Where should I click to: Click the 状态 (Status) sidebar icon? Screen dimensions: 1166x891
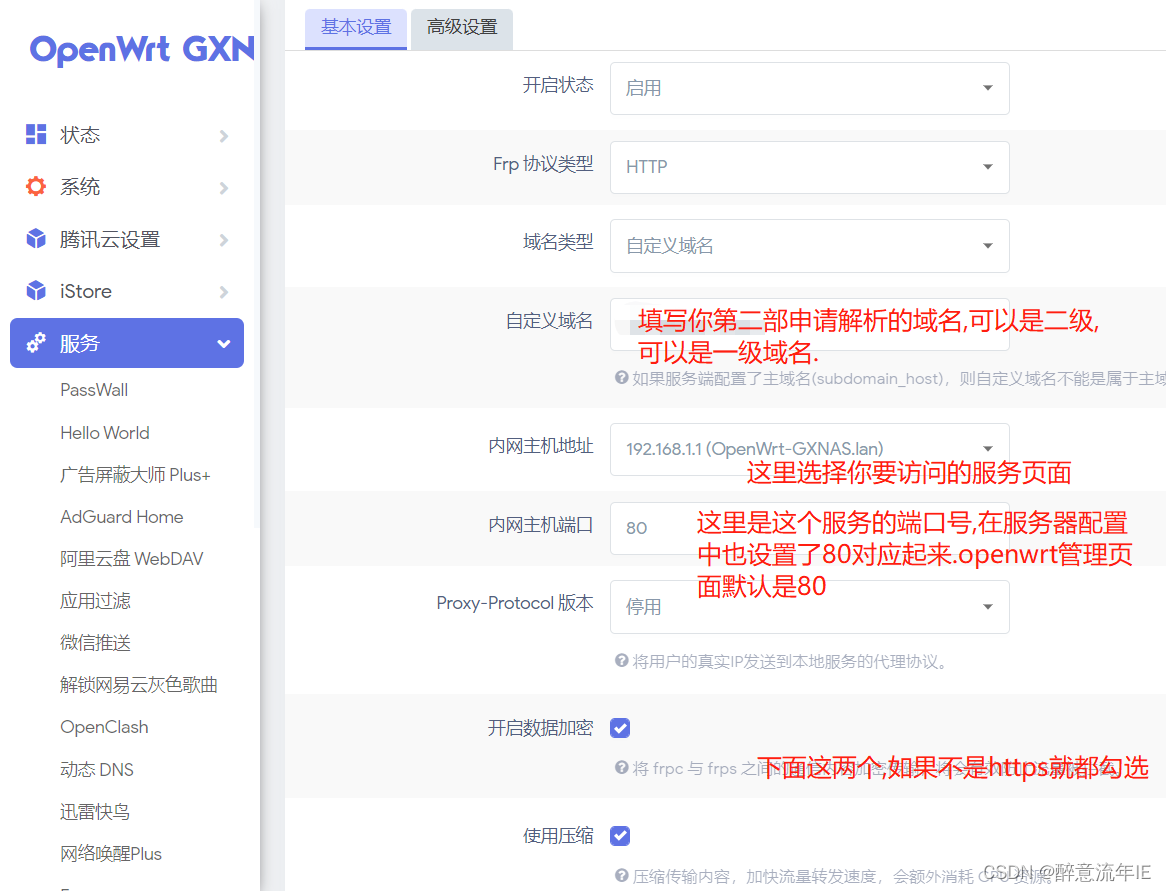click(x=35, y=134)
